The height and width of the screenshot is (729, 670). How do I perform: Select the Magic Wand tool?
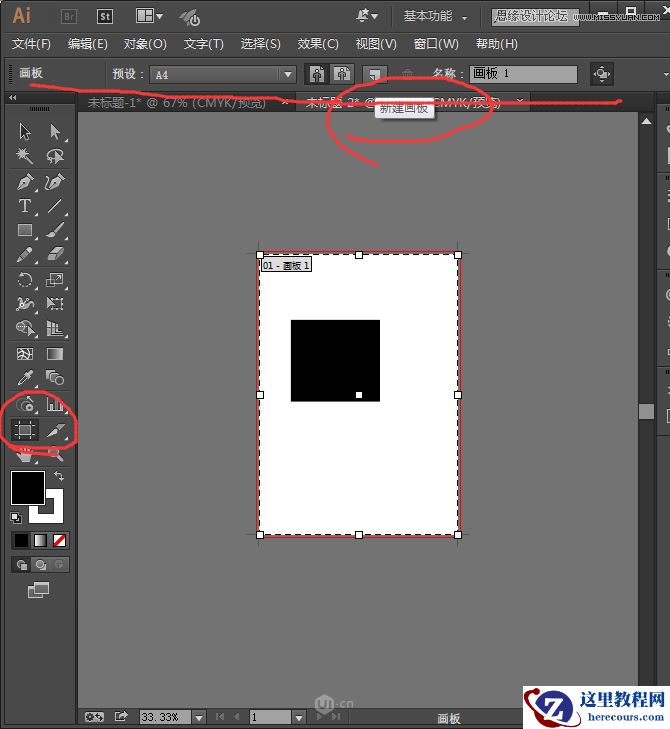coord(25,156)
